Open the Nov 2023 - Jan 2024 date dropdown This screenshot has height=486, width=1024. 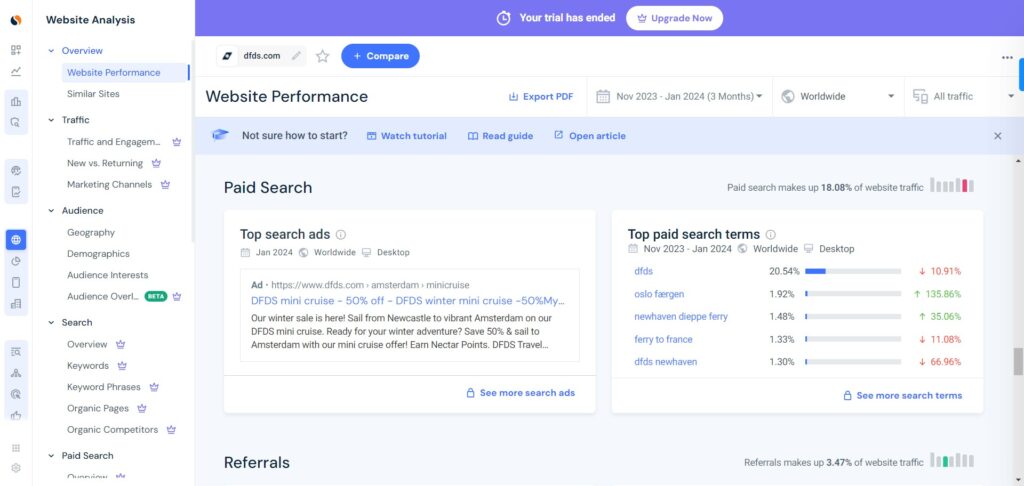click(679, 97)
